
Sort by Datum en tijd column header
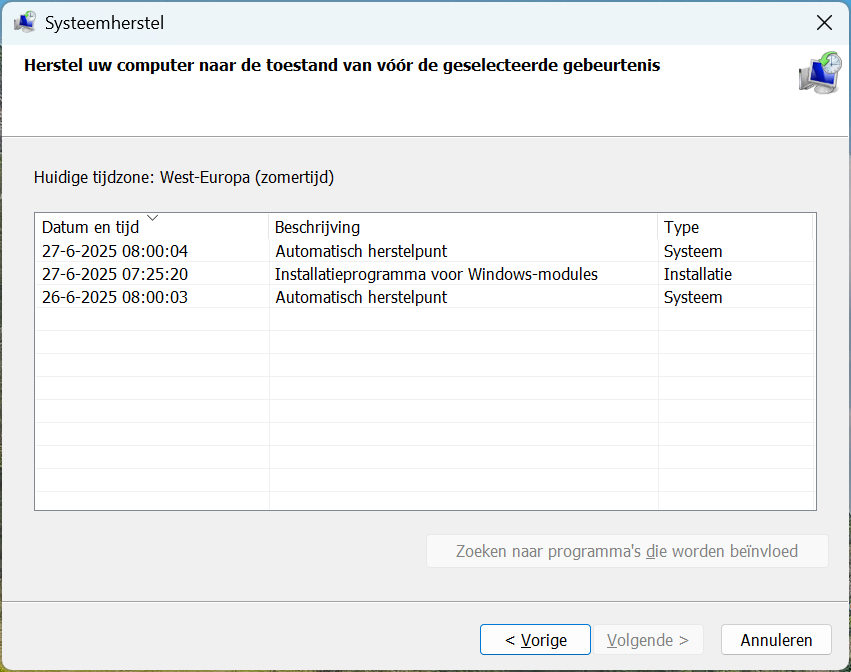[x=91, y=228]
